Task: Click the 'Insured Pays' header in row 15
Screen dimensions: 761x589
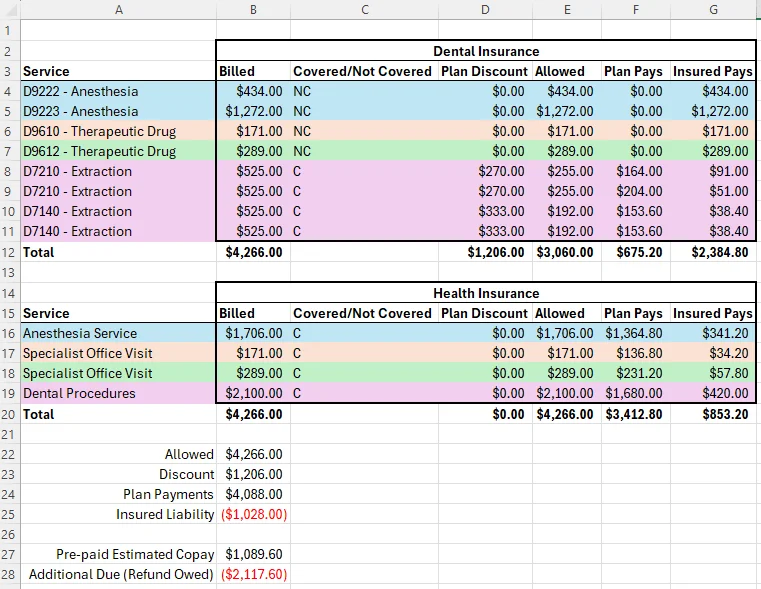Action: [x=713, y=313]
